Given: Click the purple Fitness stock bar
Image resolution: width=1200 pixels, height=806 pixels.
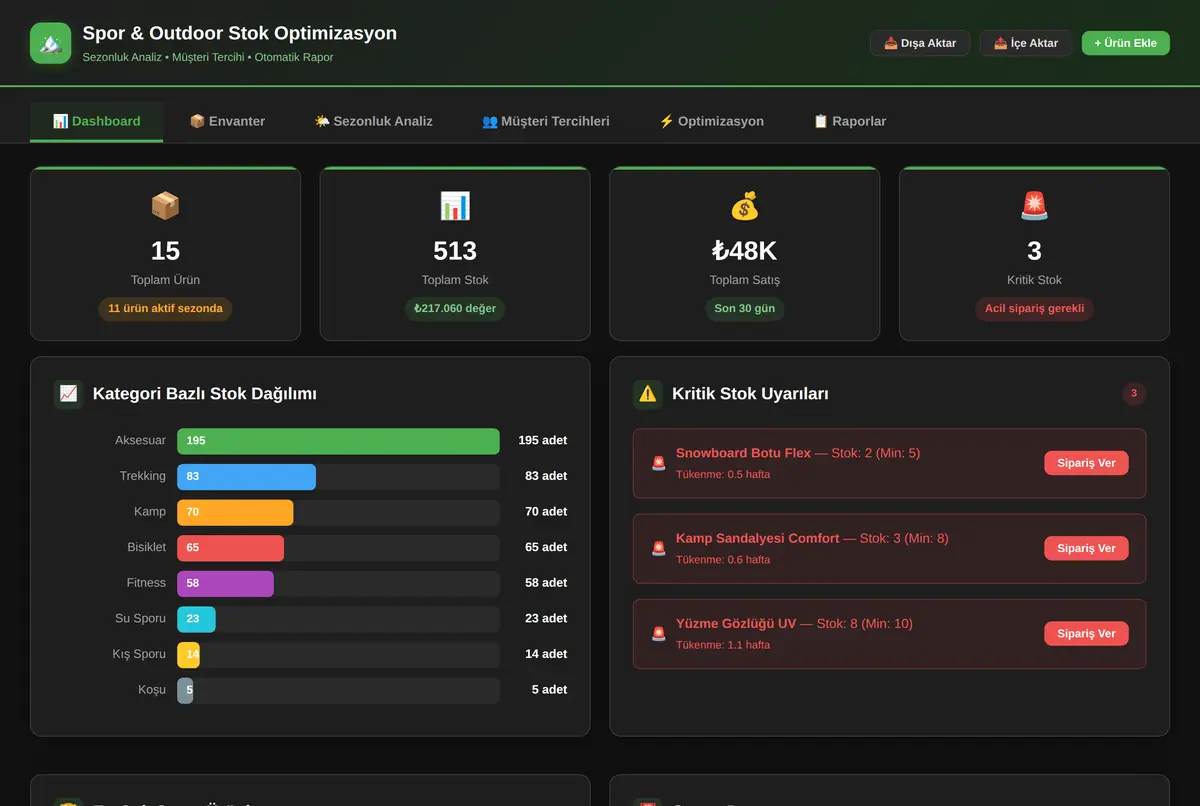Looking at the screenshot, I should (225, 583).
